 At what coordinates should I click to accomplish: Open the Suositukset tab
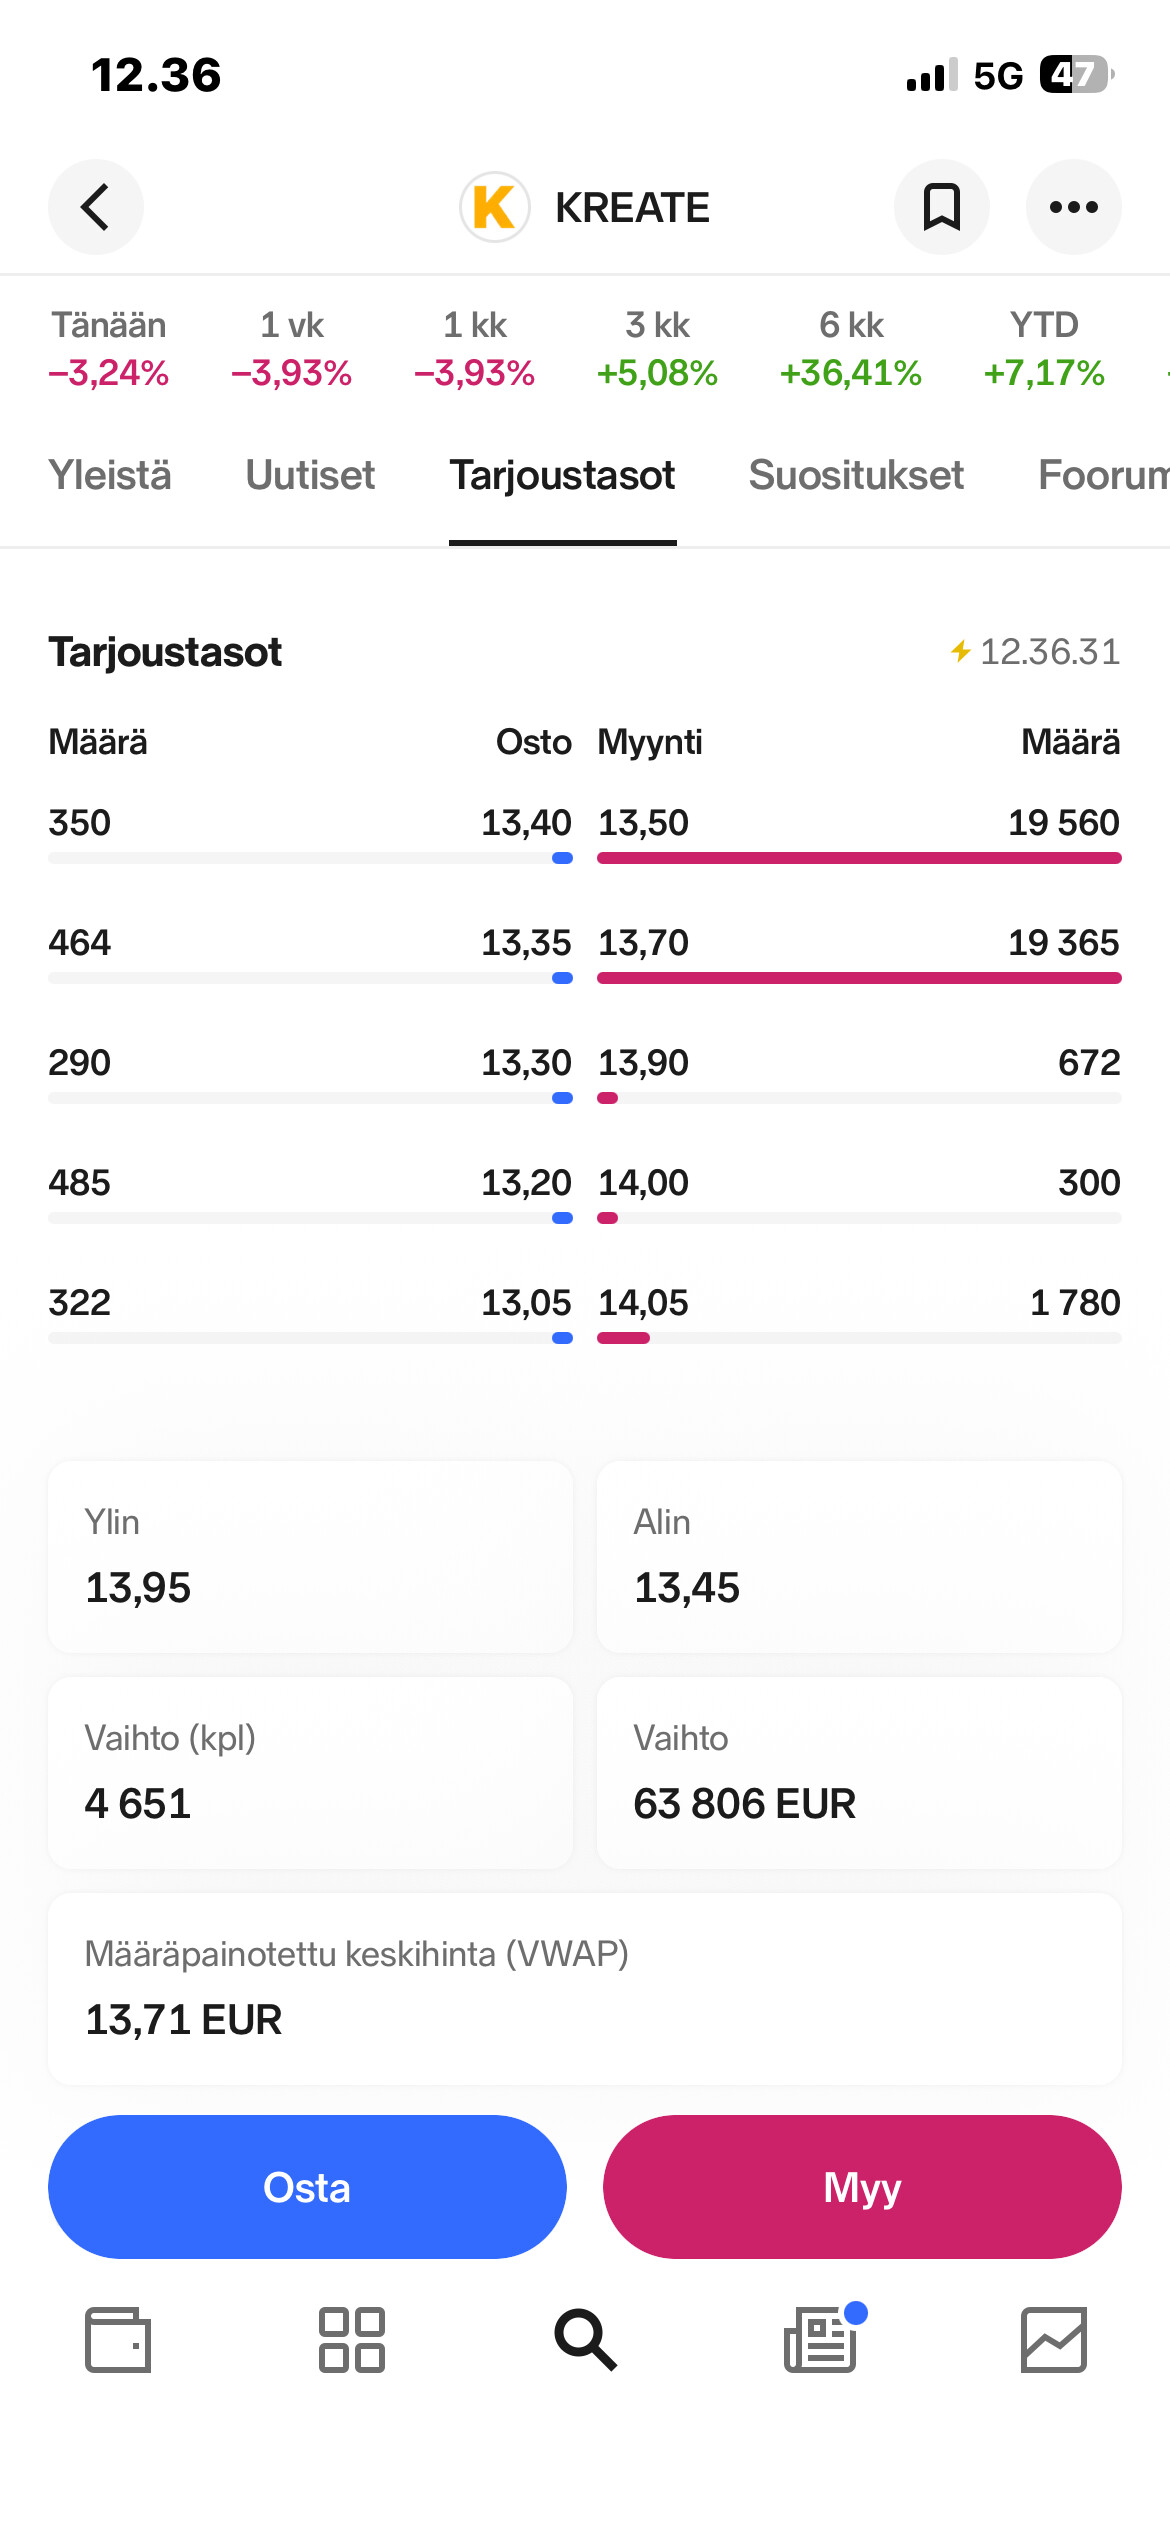[x=856, y=475]
